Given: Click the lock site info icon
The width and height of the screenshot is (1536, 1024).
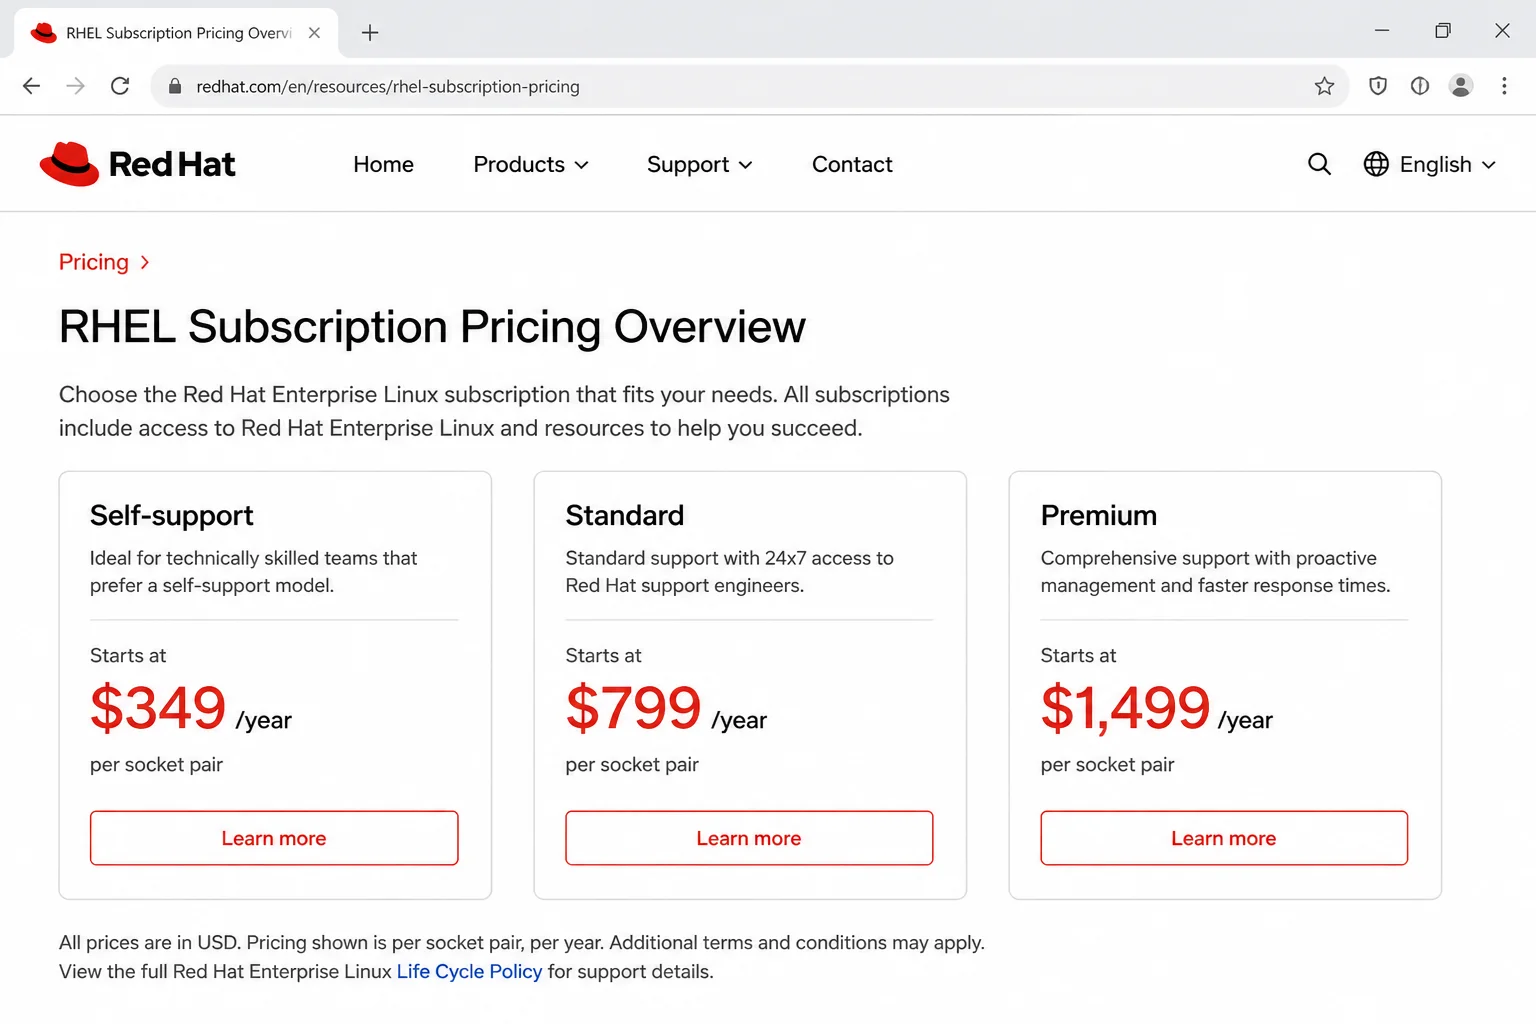Looking at the screenshot, I should 175,86.
